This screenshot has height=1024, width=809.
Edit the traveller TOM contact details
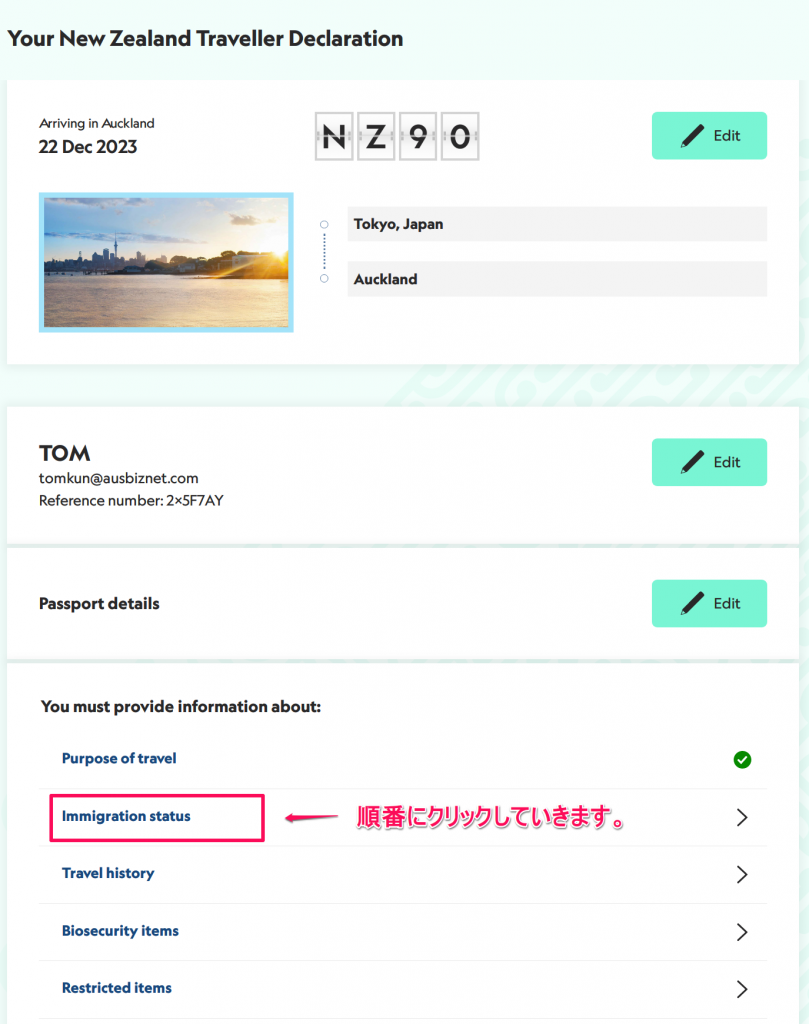pyautogui.click(x=709, y=462)
